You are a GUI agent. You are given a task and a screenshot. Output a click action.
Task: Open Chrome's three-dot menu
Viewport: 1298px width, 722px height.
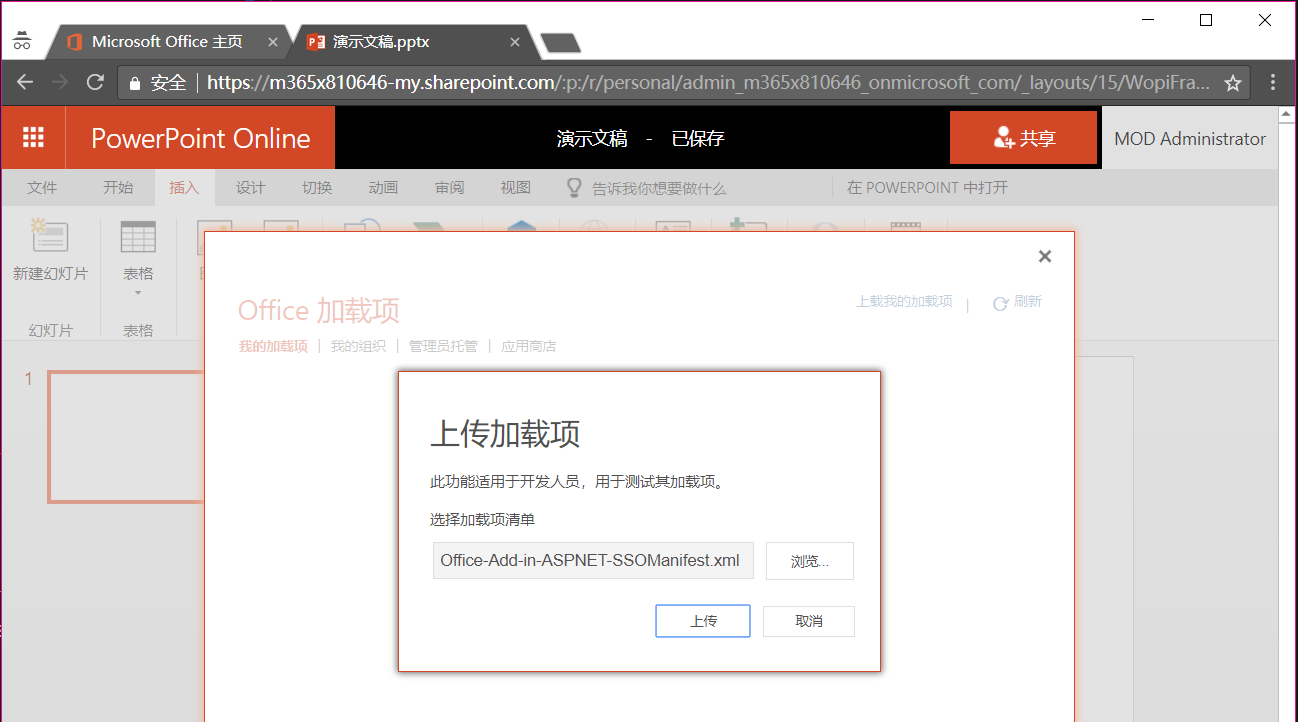tap(1273, 82)
